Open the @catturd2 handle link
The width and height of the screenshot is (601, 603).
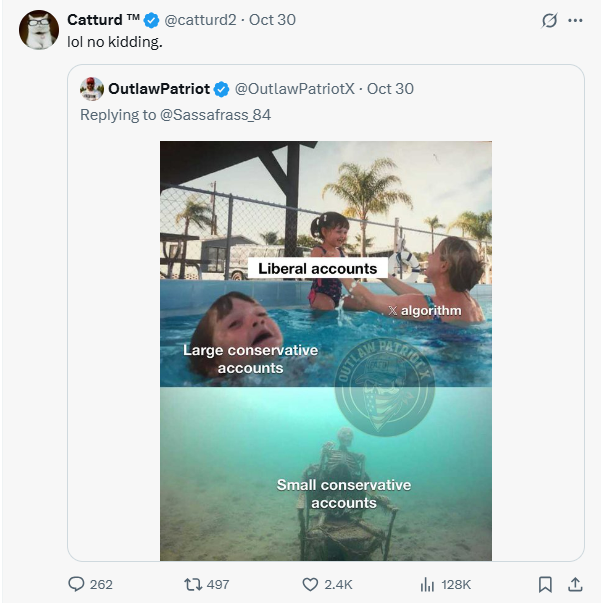click(207, 20)
